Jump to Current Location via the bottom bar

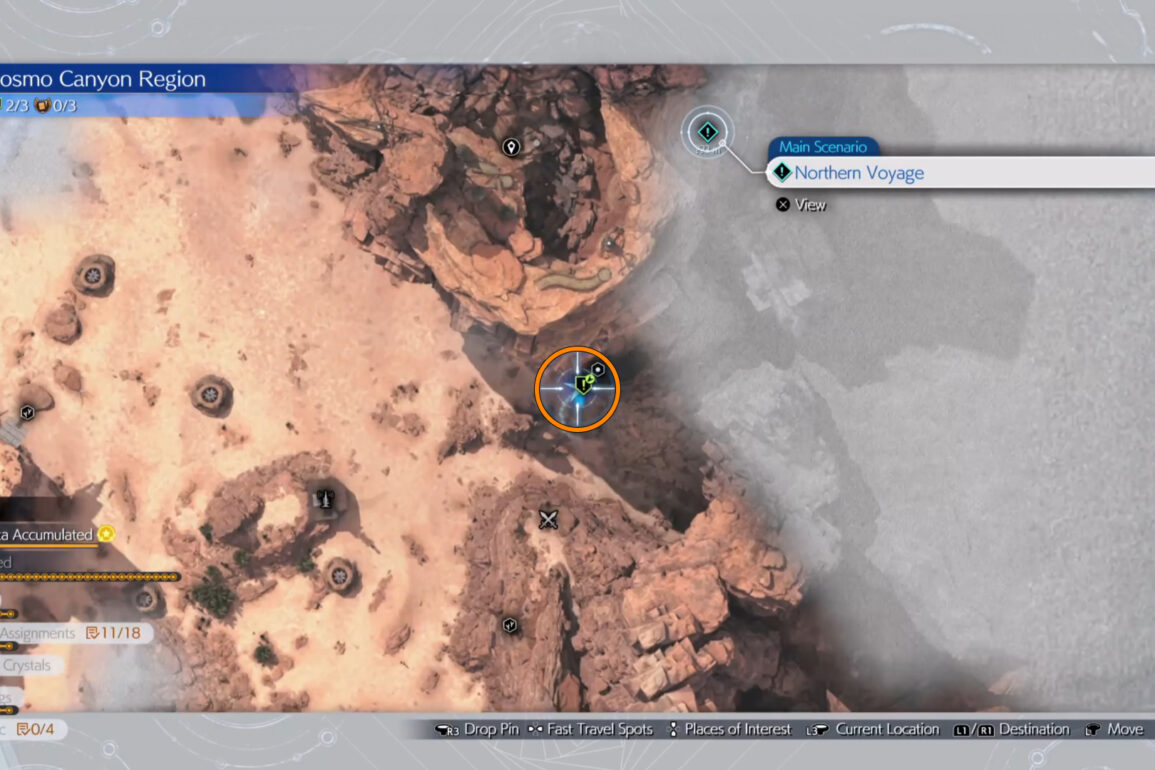point(876,729)
